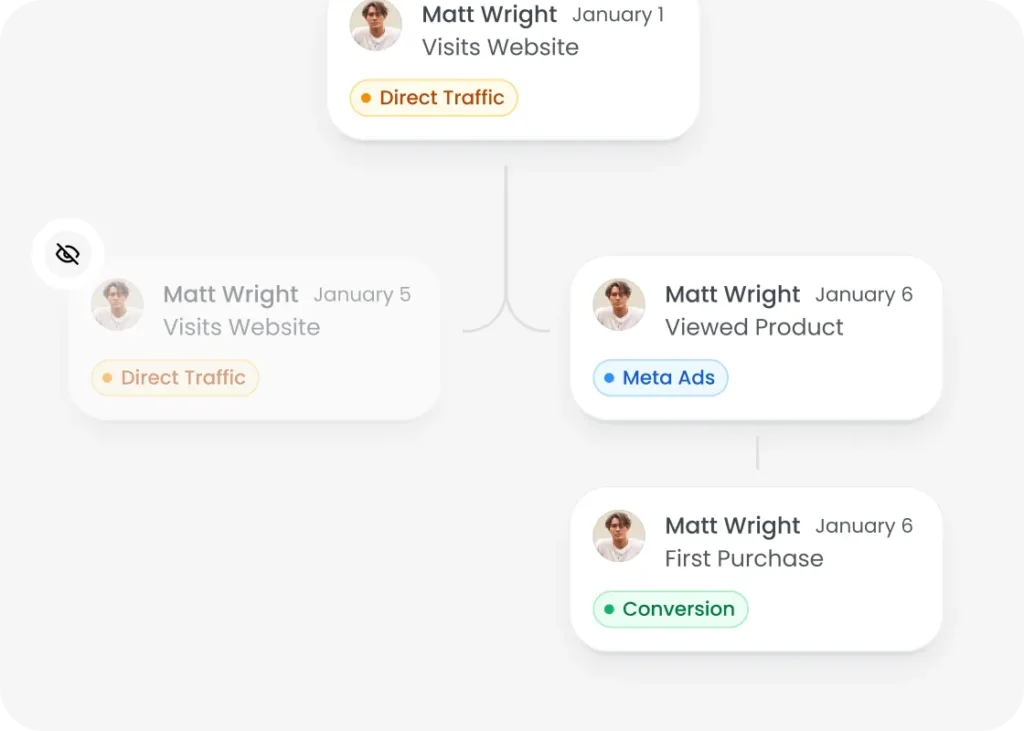Click the January 6 date on Viewed Product card
This screenshot has height=731, width=1024.
pyautogui.click(x=864, y=295)
